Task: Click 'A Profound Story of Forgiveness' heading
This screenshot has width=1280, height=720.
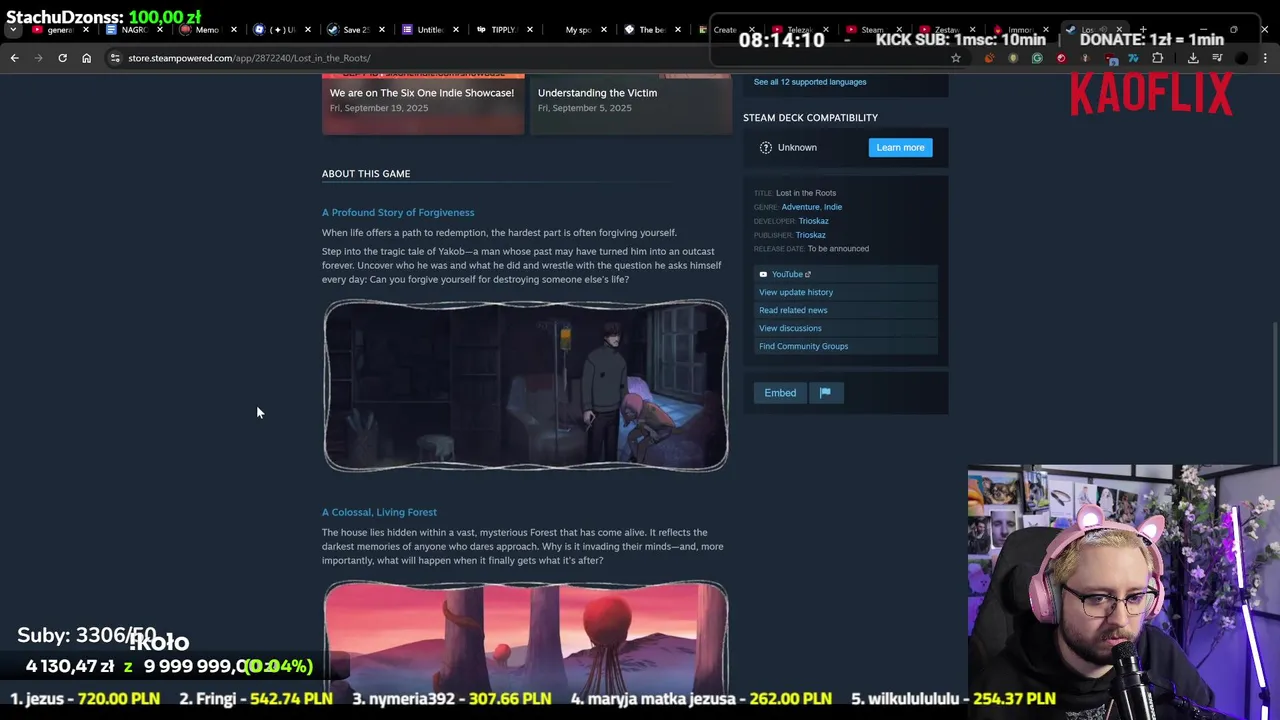Action: (x=398, y=213)
